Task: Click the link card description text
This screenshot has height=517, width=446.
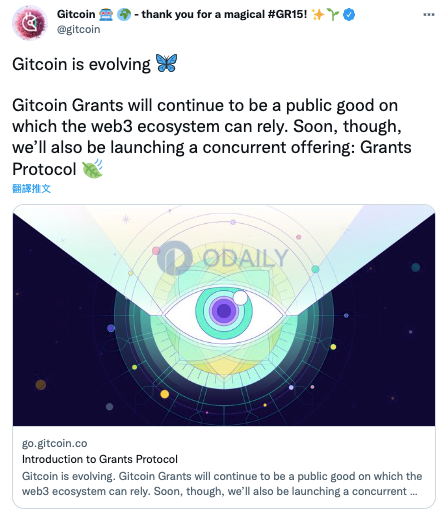Action: [222, 483]
